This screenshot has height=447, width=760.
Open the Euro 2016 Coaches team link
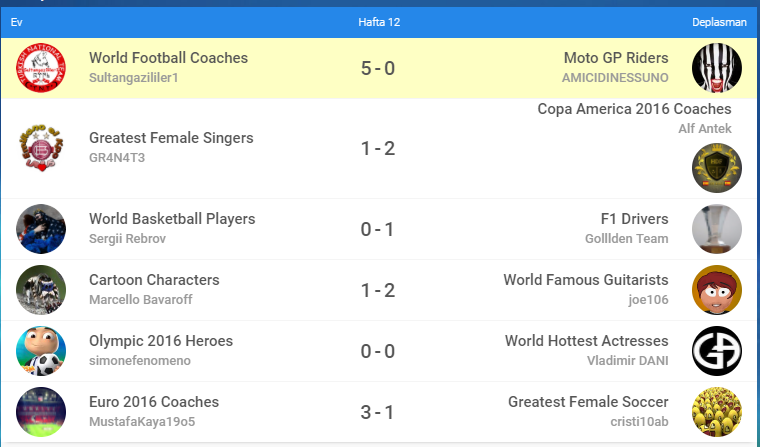point(154,402)
